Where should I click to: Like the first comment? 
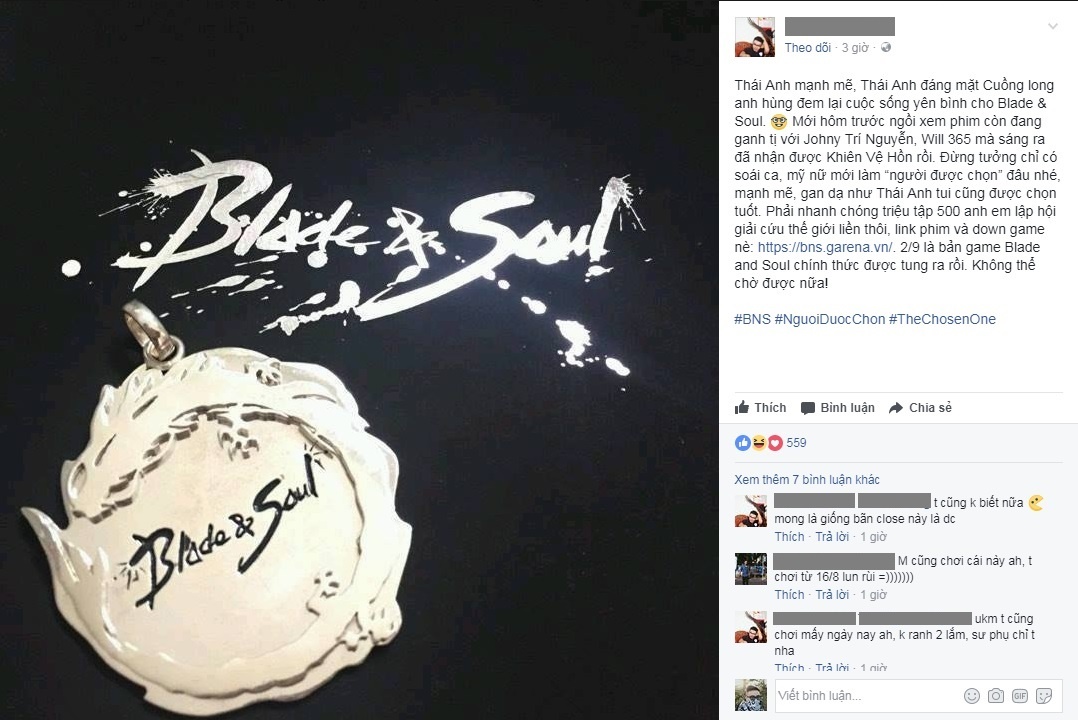click(x=789, y=536)
